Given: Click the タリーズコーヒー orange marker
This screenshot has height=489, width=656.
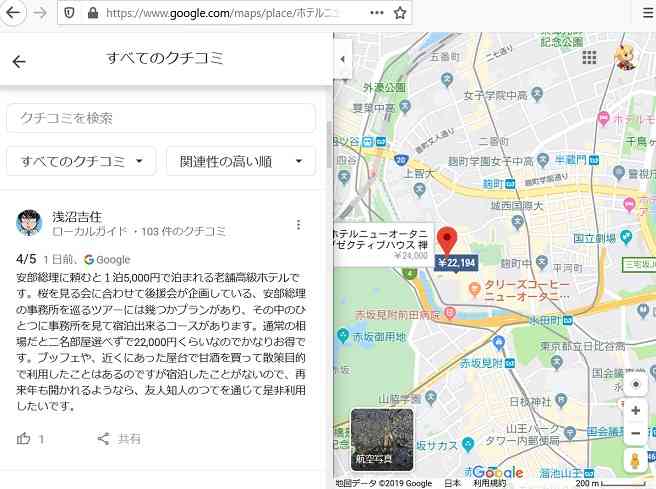Looking at the screenshot, I should click(474, 289).
